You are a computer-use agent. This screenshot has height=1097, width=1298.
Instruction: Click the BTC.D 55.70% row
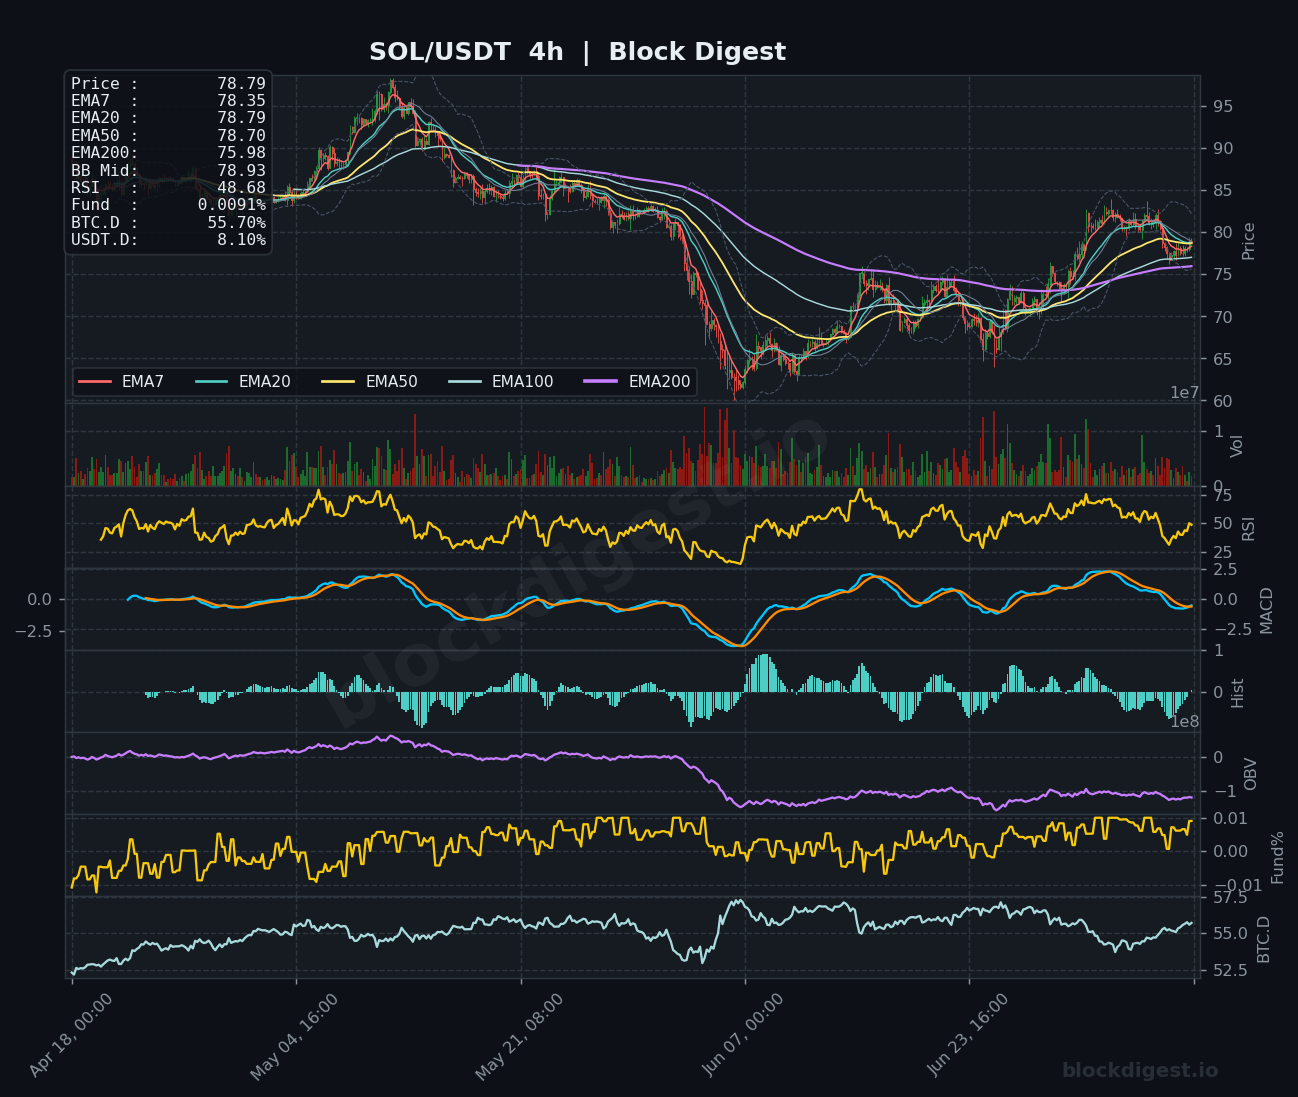(168, 223)
